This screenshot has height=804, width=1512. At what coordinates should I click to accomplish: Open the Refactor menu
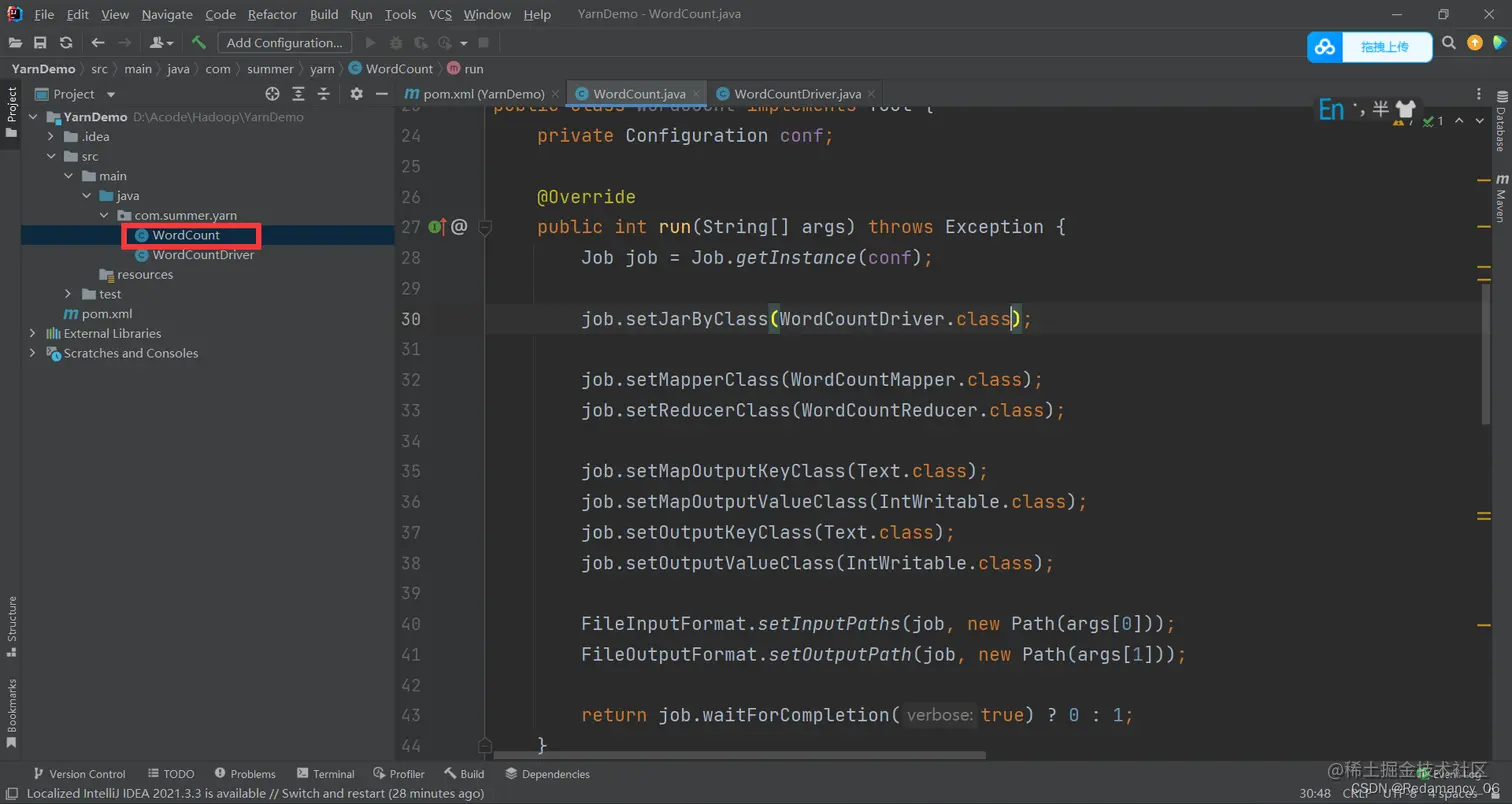(272, 15)
